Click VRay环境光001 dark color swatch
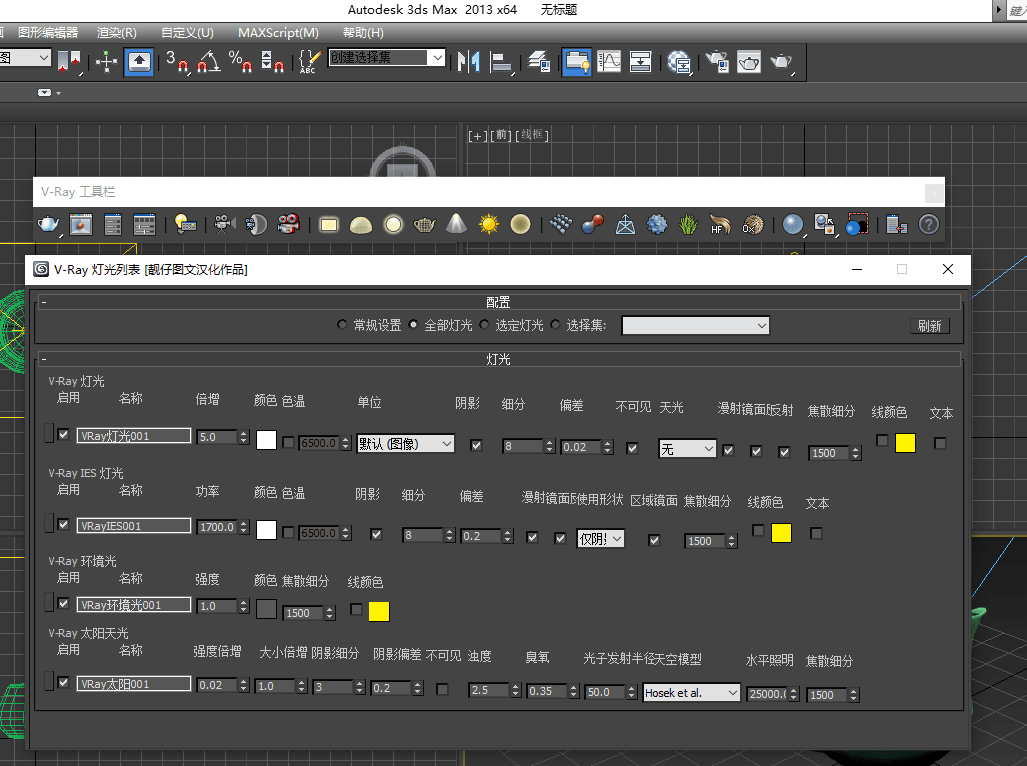This screenshot has height=766, width=1027. tap(266, 609)
